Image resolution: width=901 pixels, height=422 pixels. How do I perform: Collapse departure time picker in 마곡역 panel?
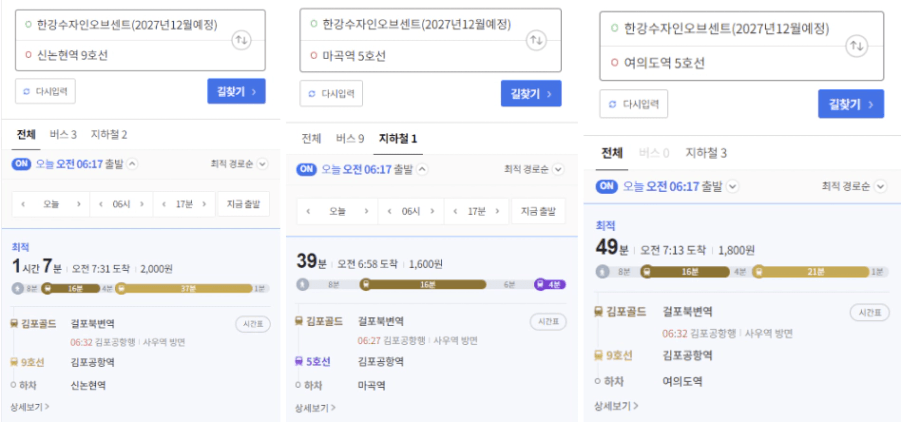pos(422,169)
